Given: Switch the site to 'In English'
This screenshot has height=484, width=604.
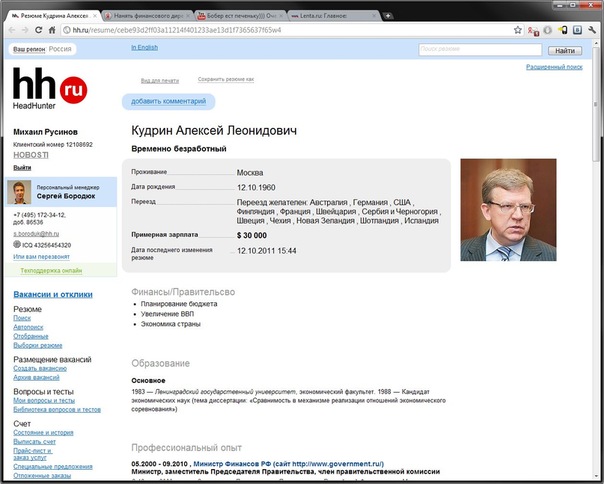Looking at the screenshot, I should (144, 47).
